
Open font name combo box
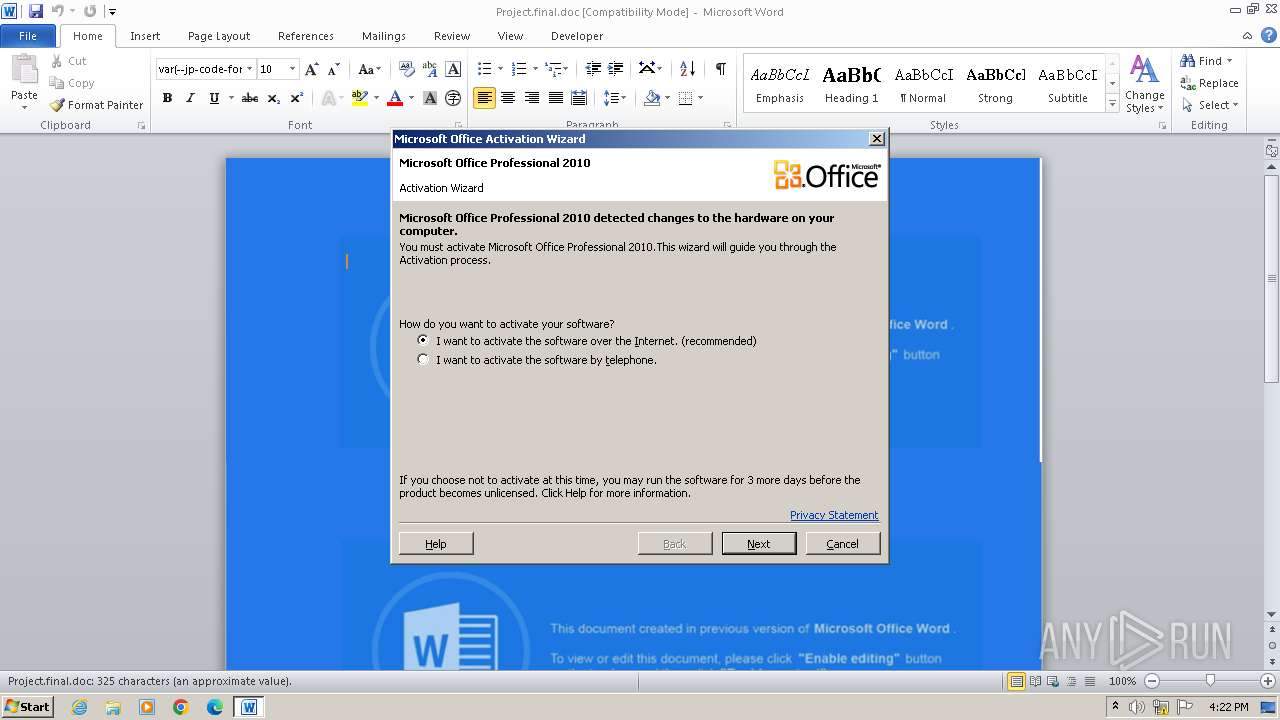tap(205, 69)
